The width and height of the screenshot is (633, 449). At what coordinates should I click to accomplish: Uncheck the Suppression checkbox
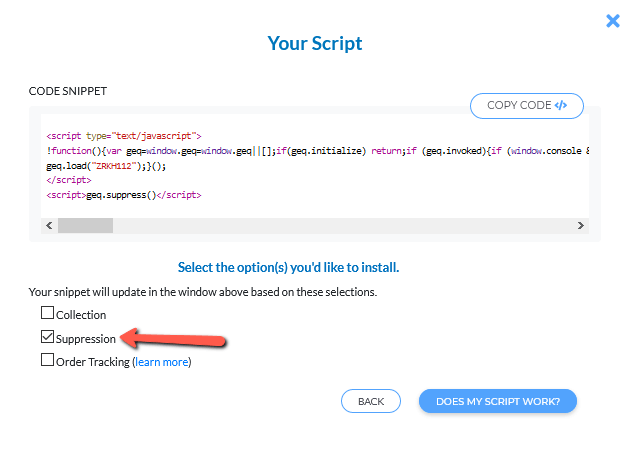point(47,336)
